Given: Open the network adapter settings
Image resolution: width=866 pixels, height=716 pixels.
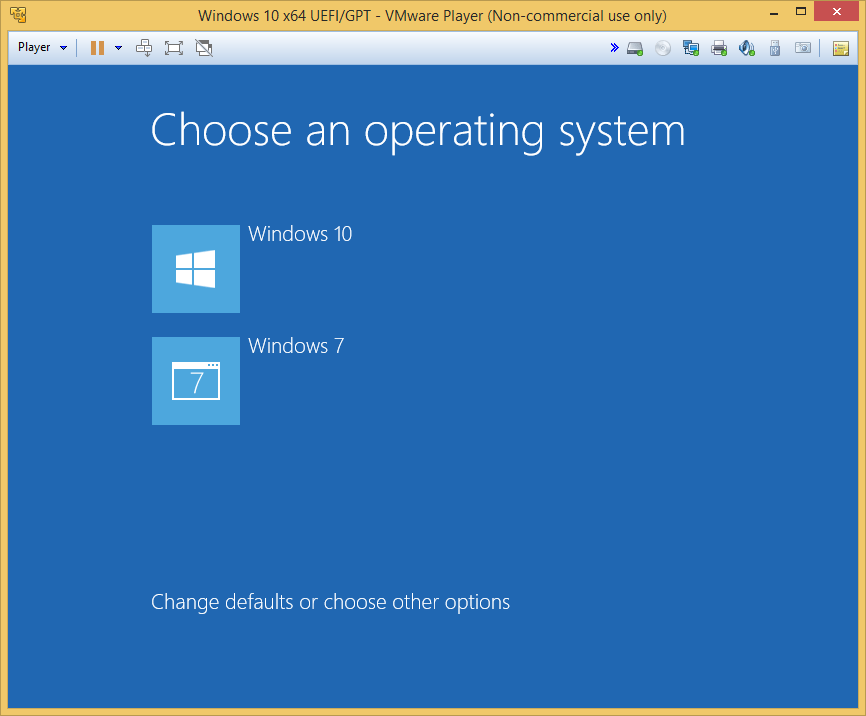Looking at the screenshot, I should pyautogui.click(x=691, y=47).
